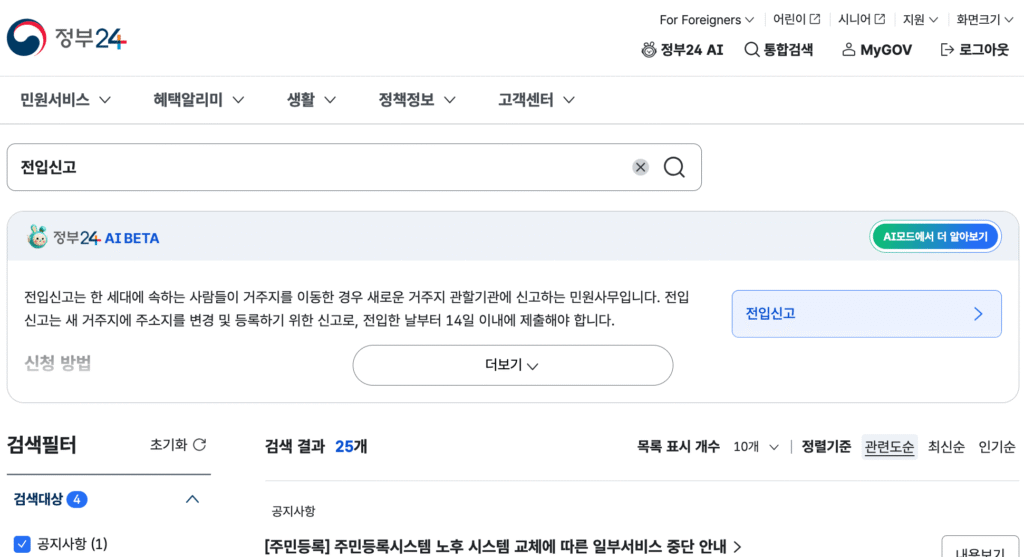Click the 어린이 external-link icon
The width and height of the screenshot is (1024, 557).
[814, 20]
